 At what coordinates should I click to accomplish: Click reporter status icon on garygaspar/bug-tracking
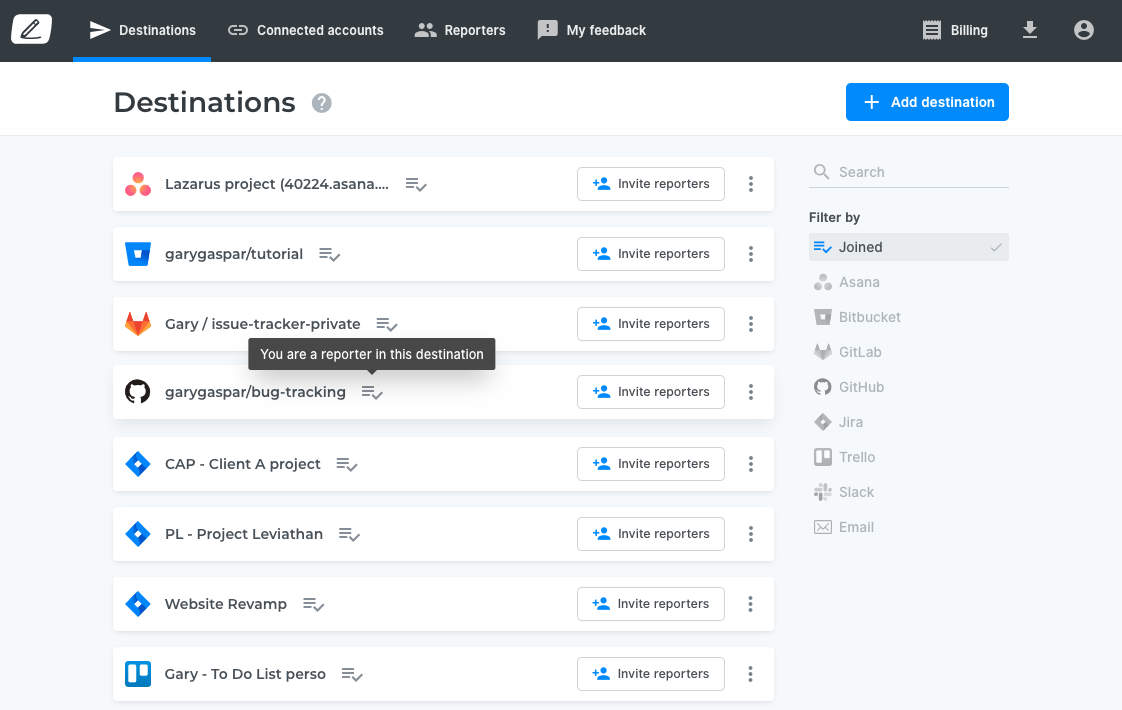[x=372, y=393]
